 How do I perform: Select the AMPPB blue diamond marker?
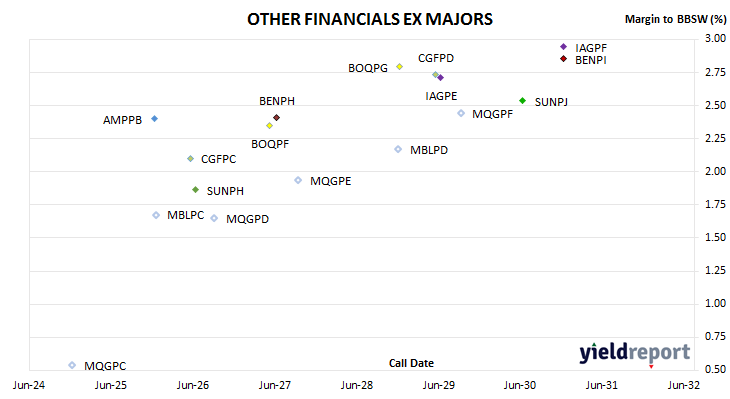(155, 119)
